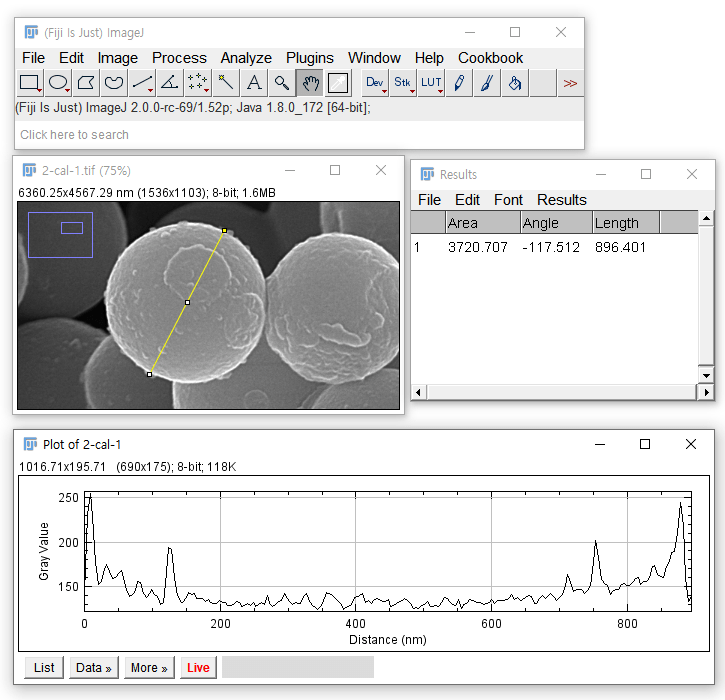Select the Wand tracing tool
Viewport: 725px width, 700px height.
(226, 83)
